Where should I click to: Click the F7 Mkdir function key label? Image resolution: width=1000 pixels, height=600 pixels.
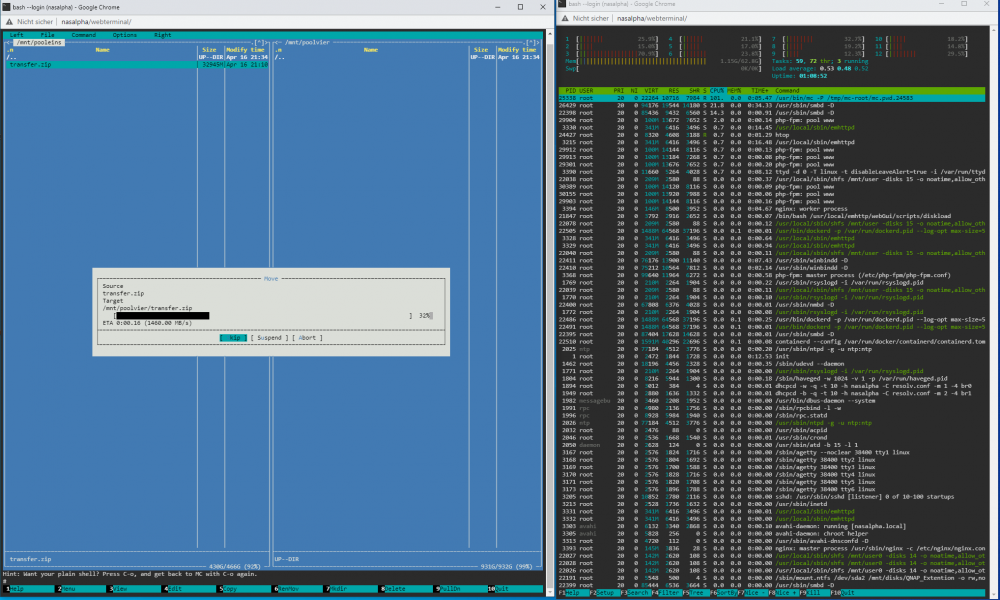pos(353,589)
